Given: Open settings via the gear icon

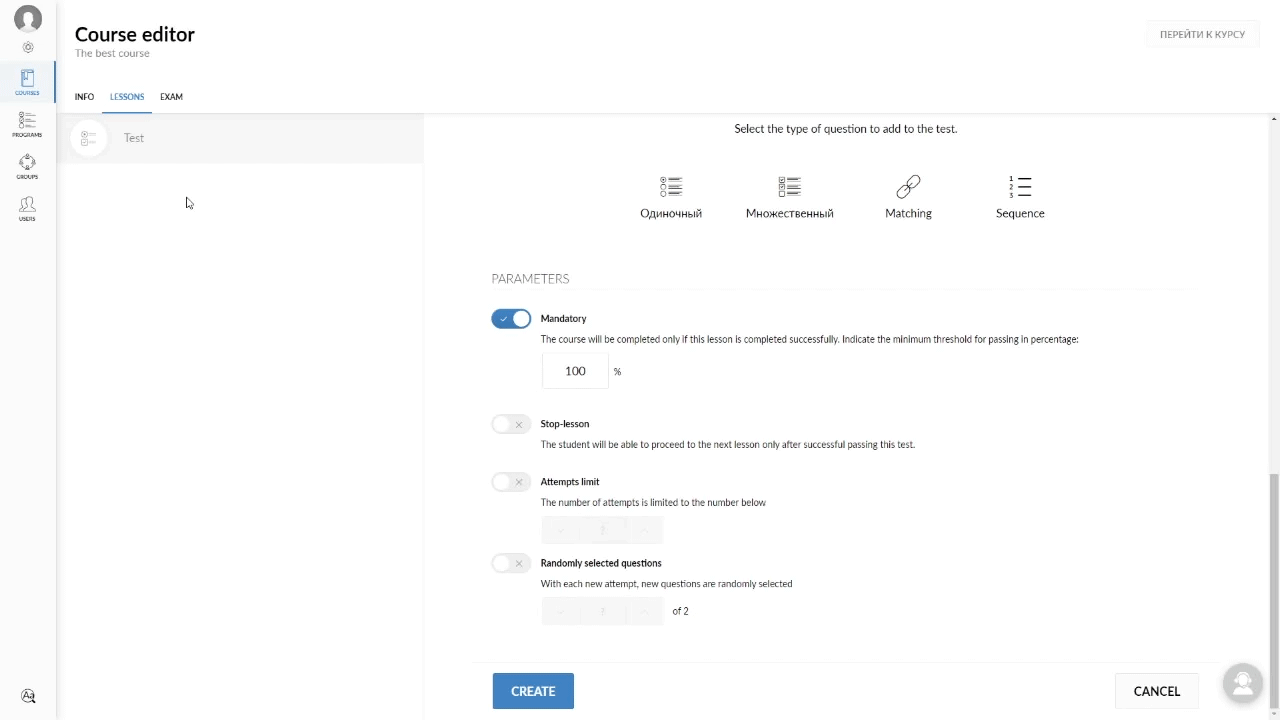Looking at the screenshot, I should click(x=28, y=47).
